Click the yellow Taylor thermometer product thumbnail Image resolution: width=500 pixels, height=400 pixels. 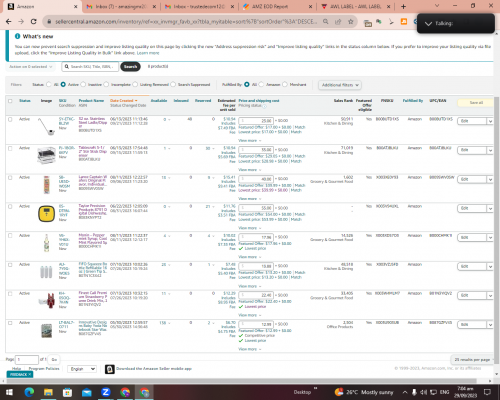pos(46,214)
